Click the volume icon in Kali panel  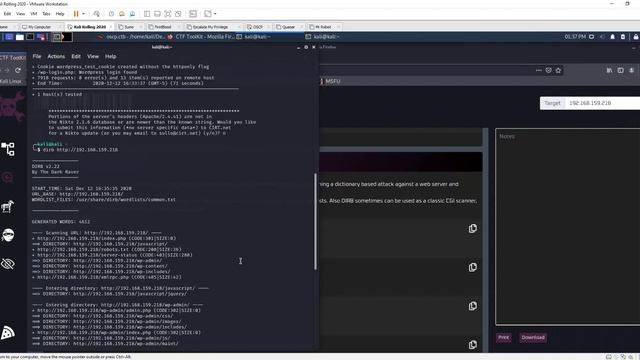click(602, 37)
